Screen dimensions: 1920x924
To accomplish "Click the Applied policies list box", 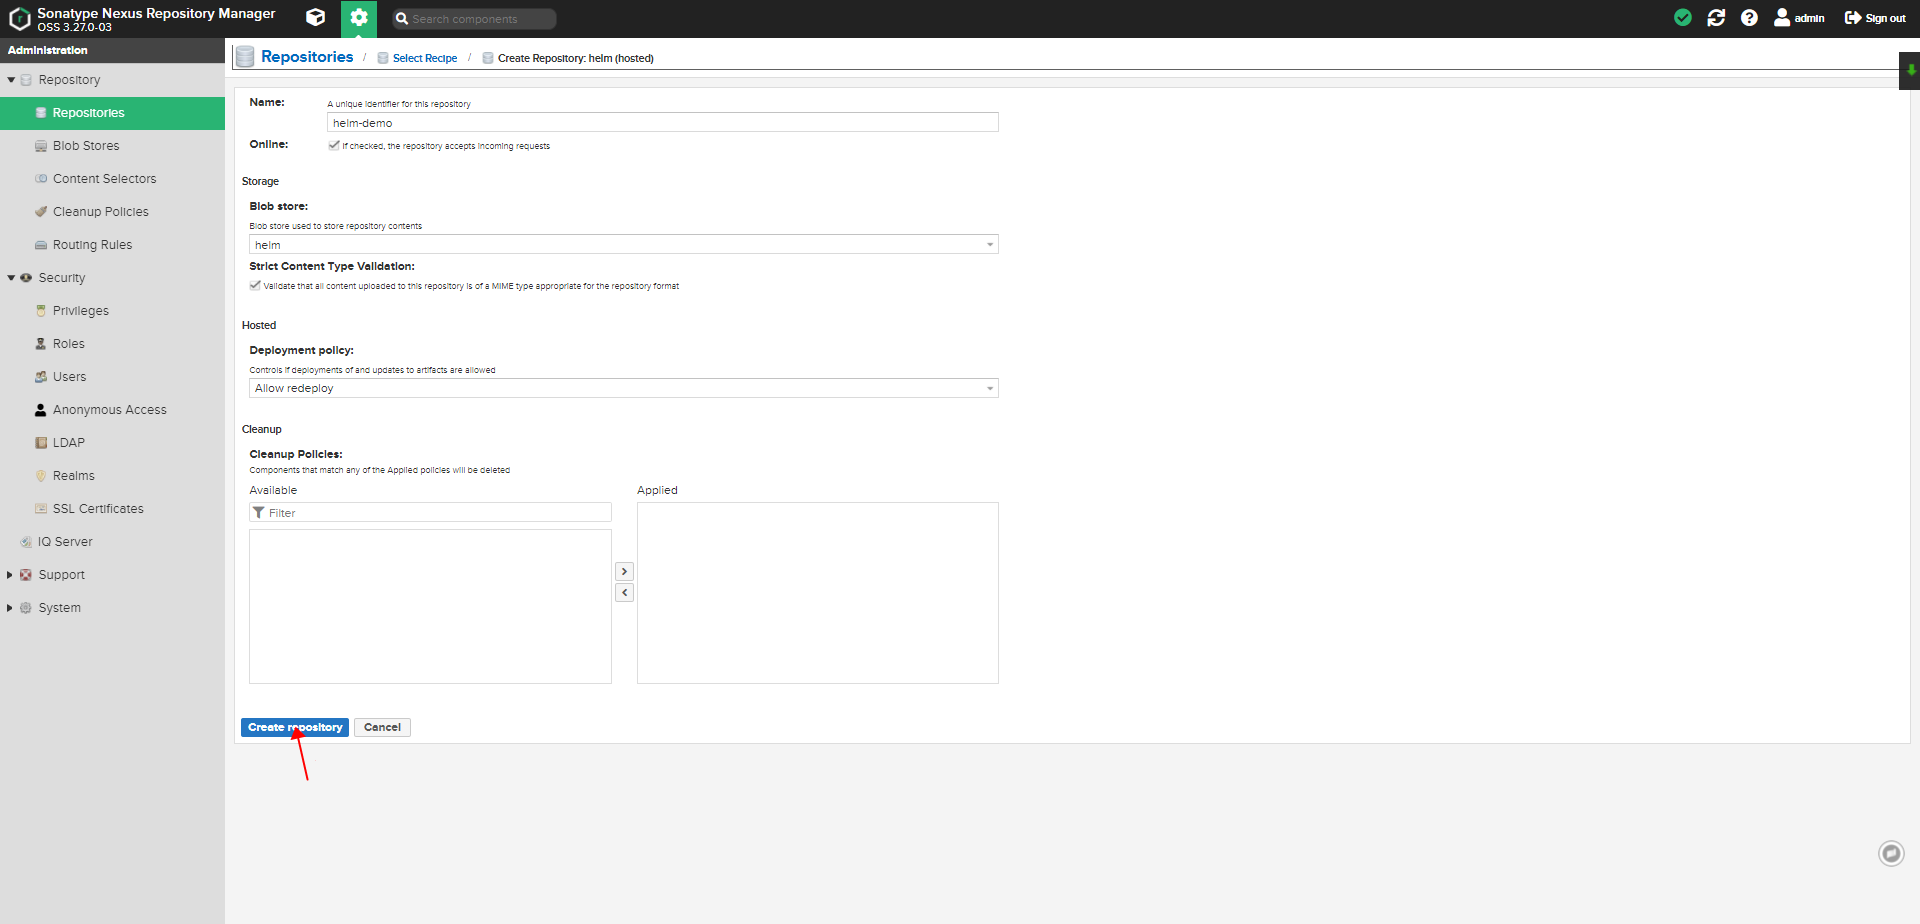I will tap(818, 593).
